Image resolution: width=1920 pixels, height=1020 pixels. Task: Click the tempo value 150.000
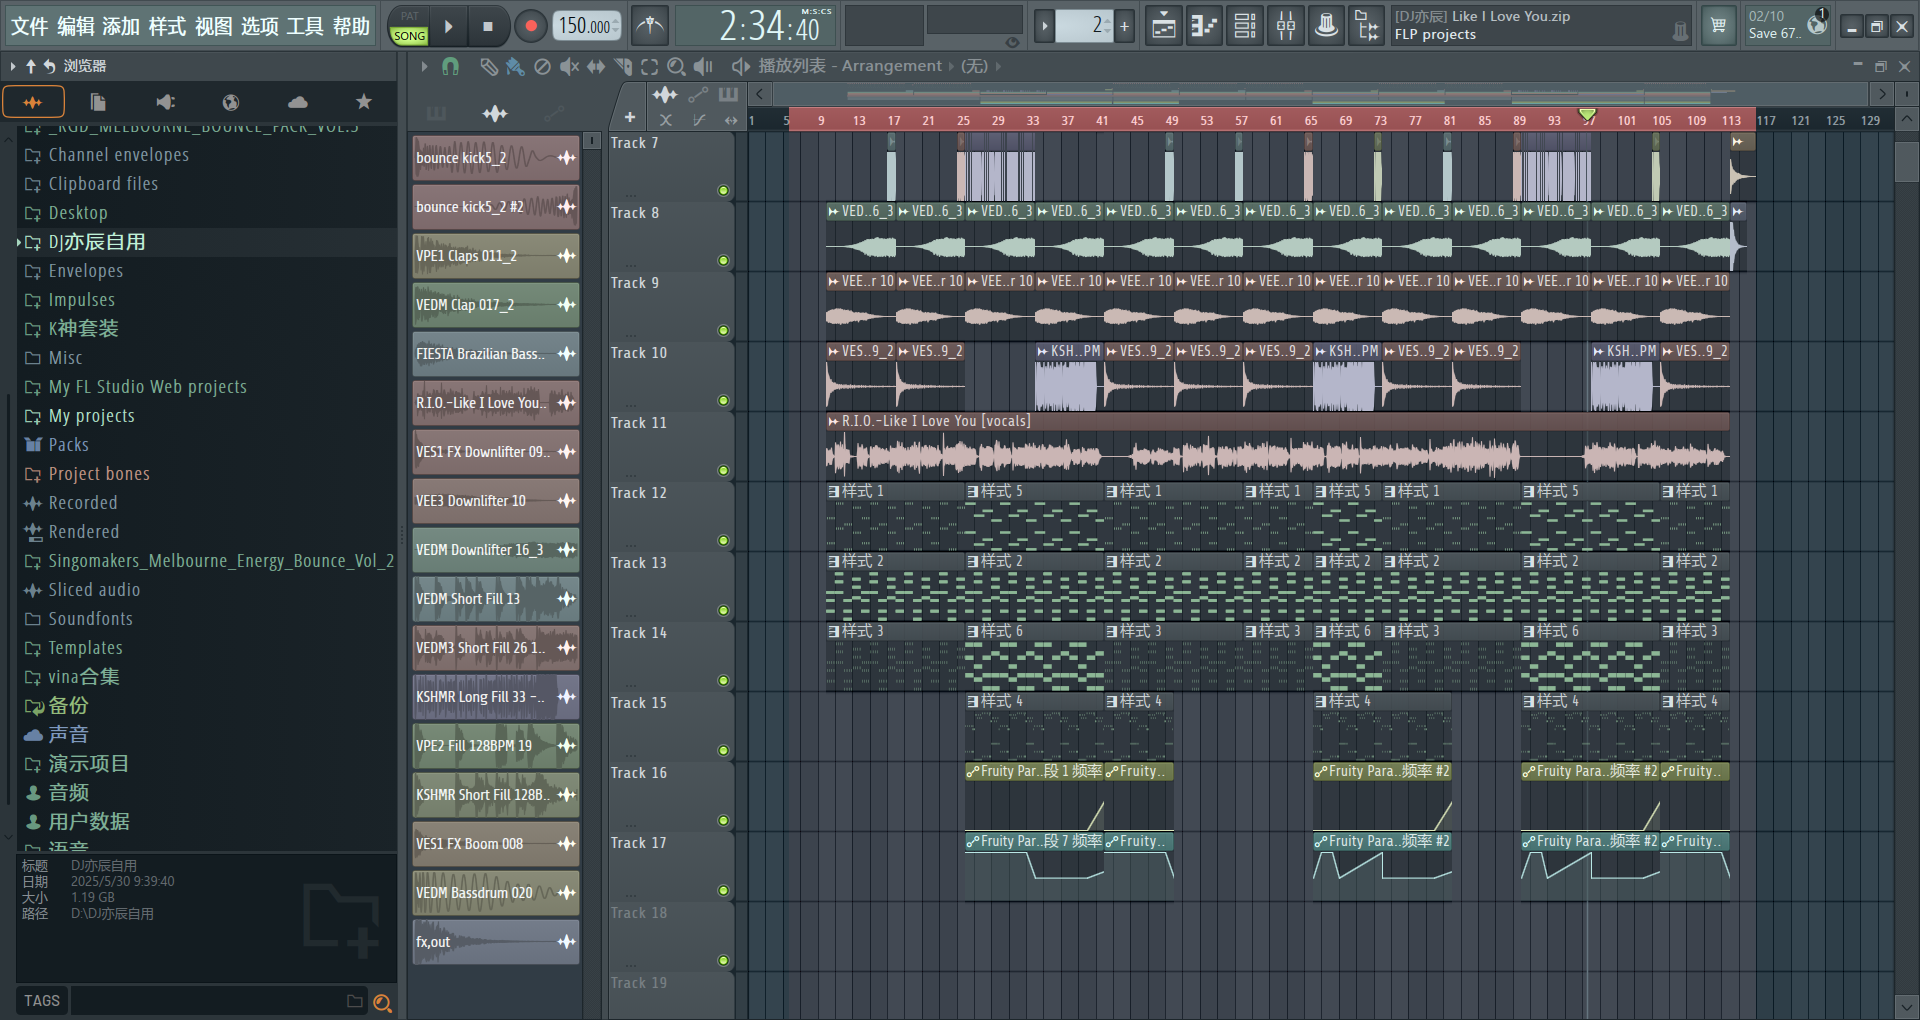[587, 26]
